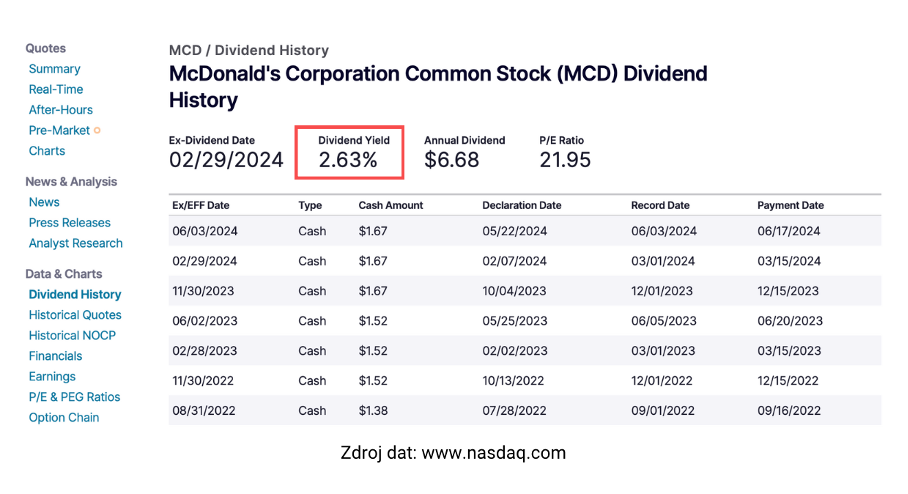Go to Press Releases

coord(69,222)
